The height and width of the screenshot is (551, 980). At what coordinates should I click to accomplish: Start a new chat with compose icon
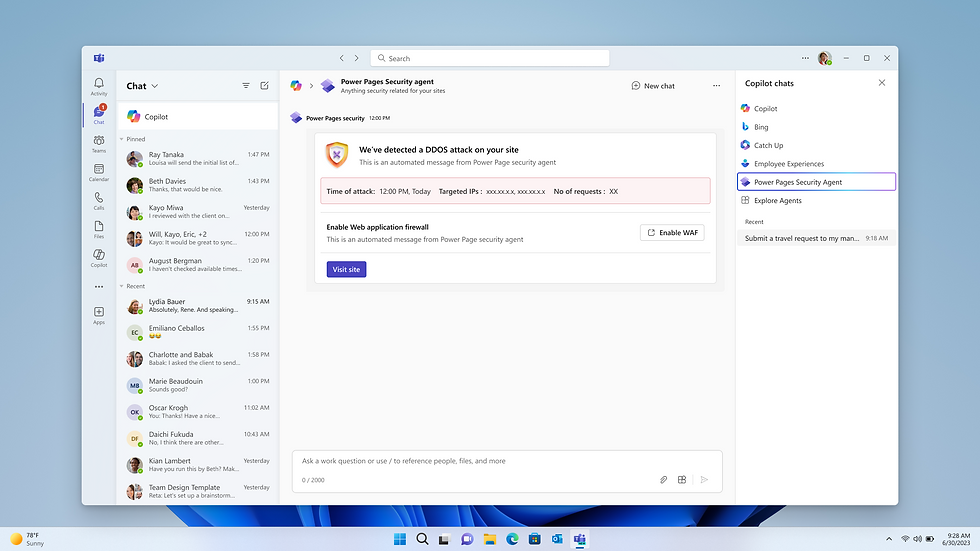(x=264, y=86)
